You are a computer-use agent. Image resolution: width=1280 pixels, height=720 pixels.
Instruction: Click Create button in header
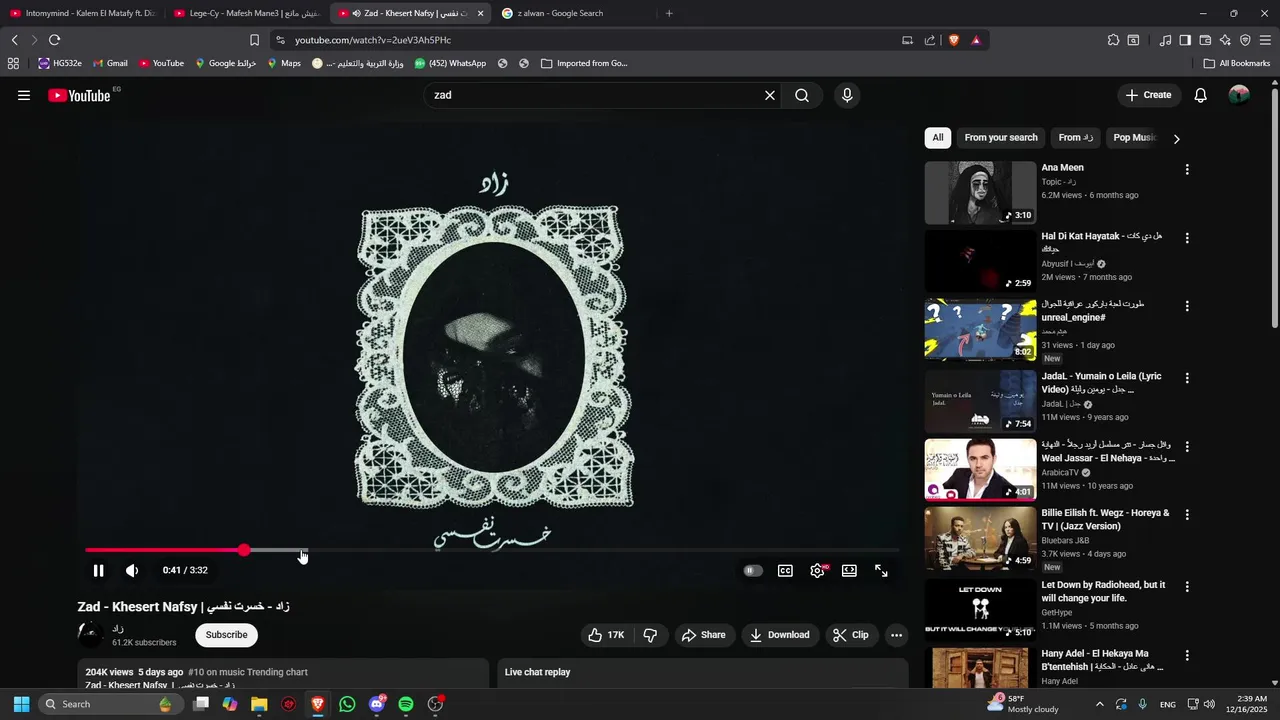tap(1148, 95)
